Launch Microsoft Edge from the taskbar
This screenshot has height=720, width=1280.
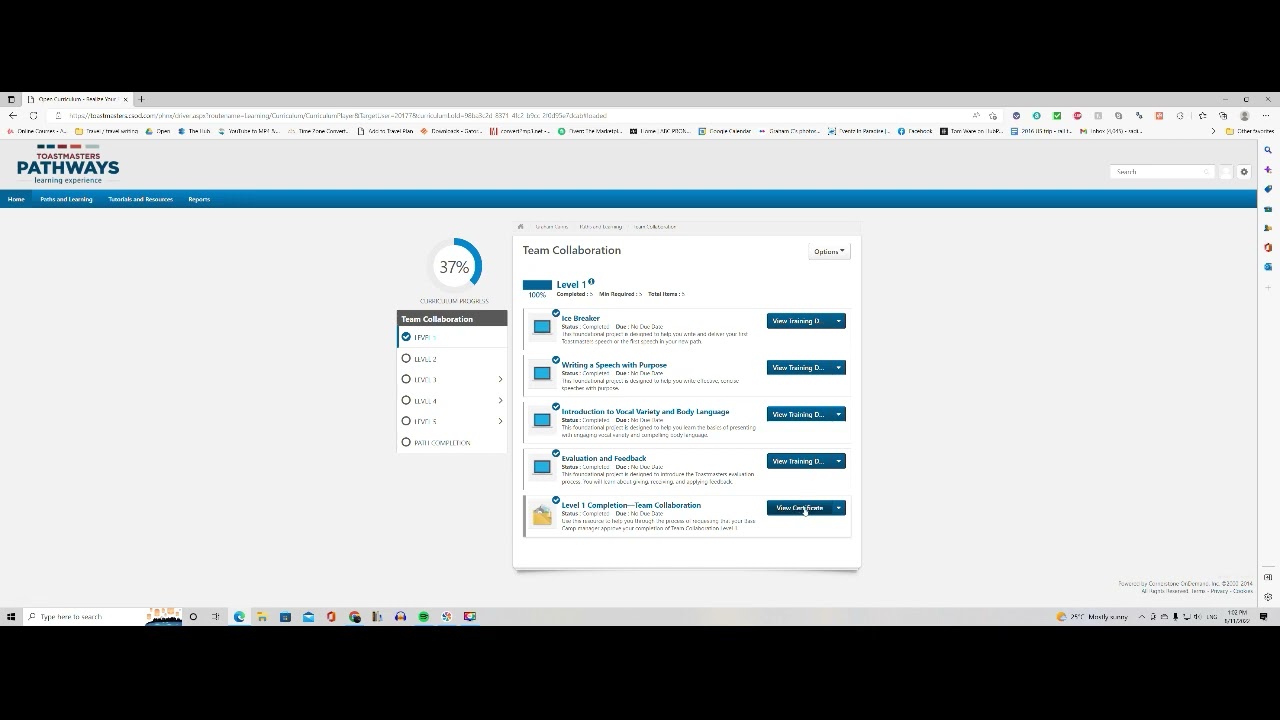point(239,617)
